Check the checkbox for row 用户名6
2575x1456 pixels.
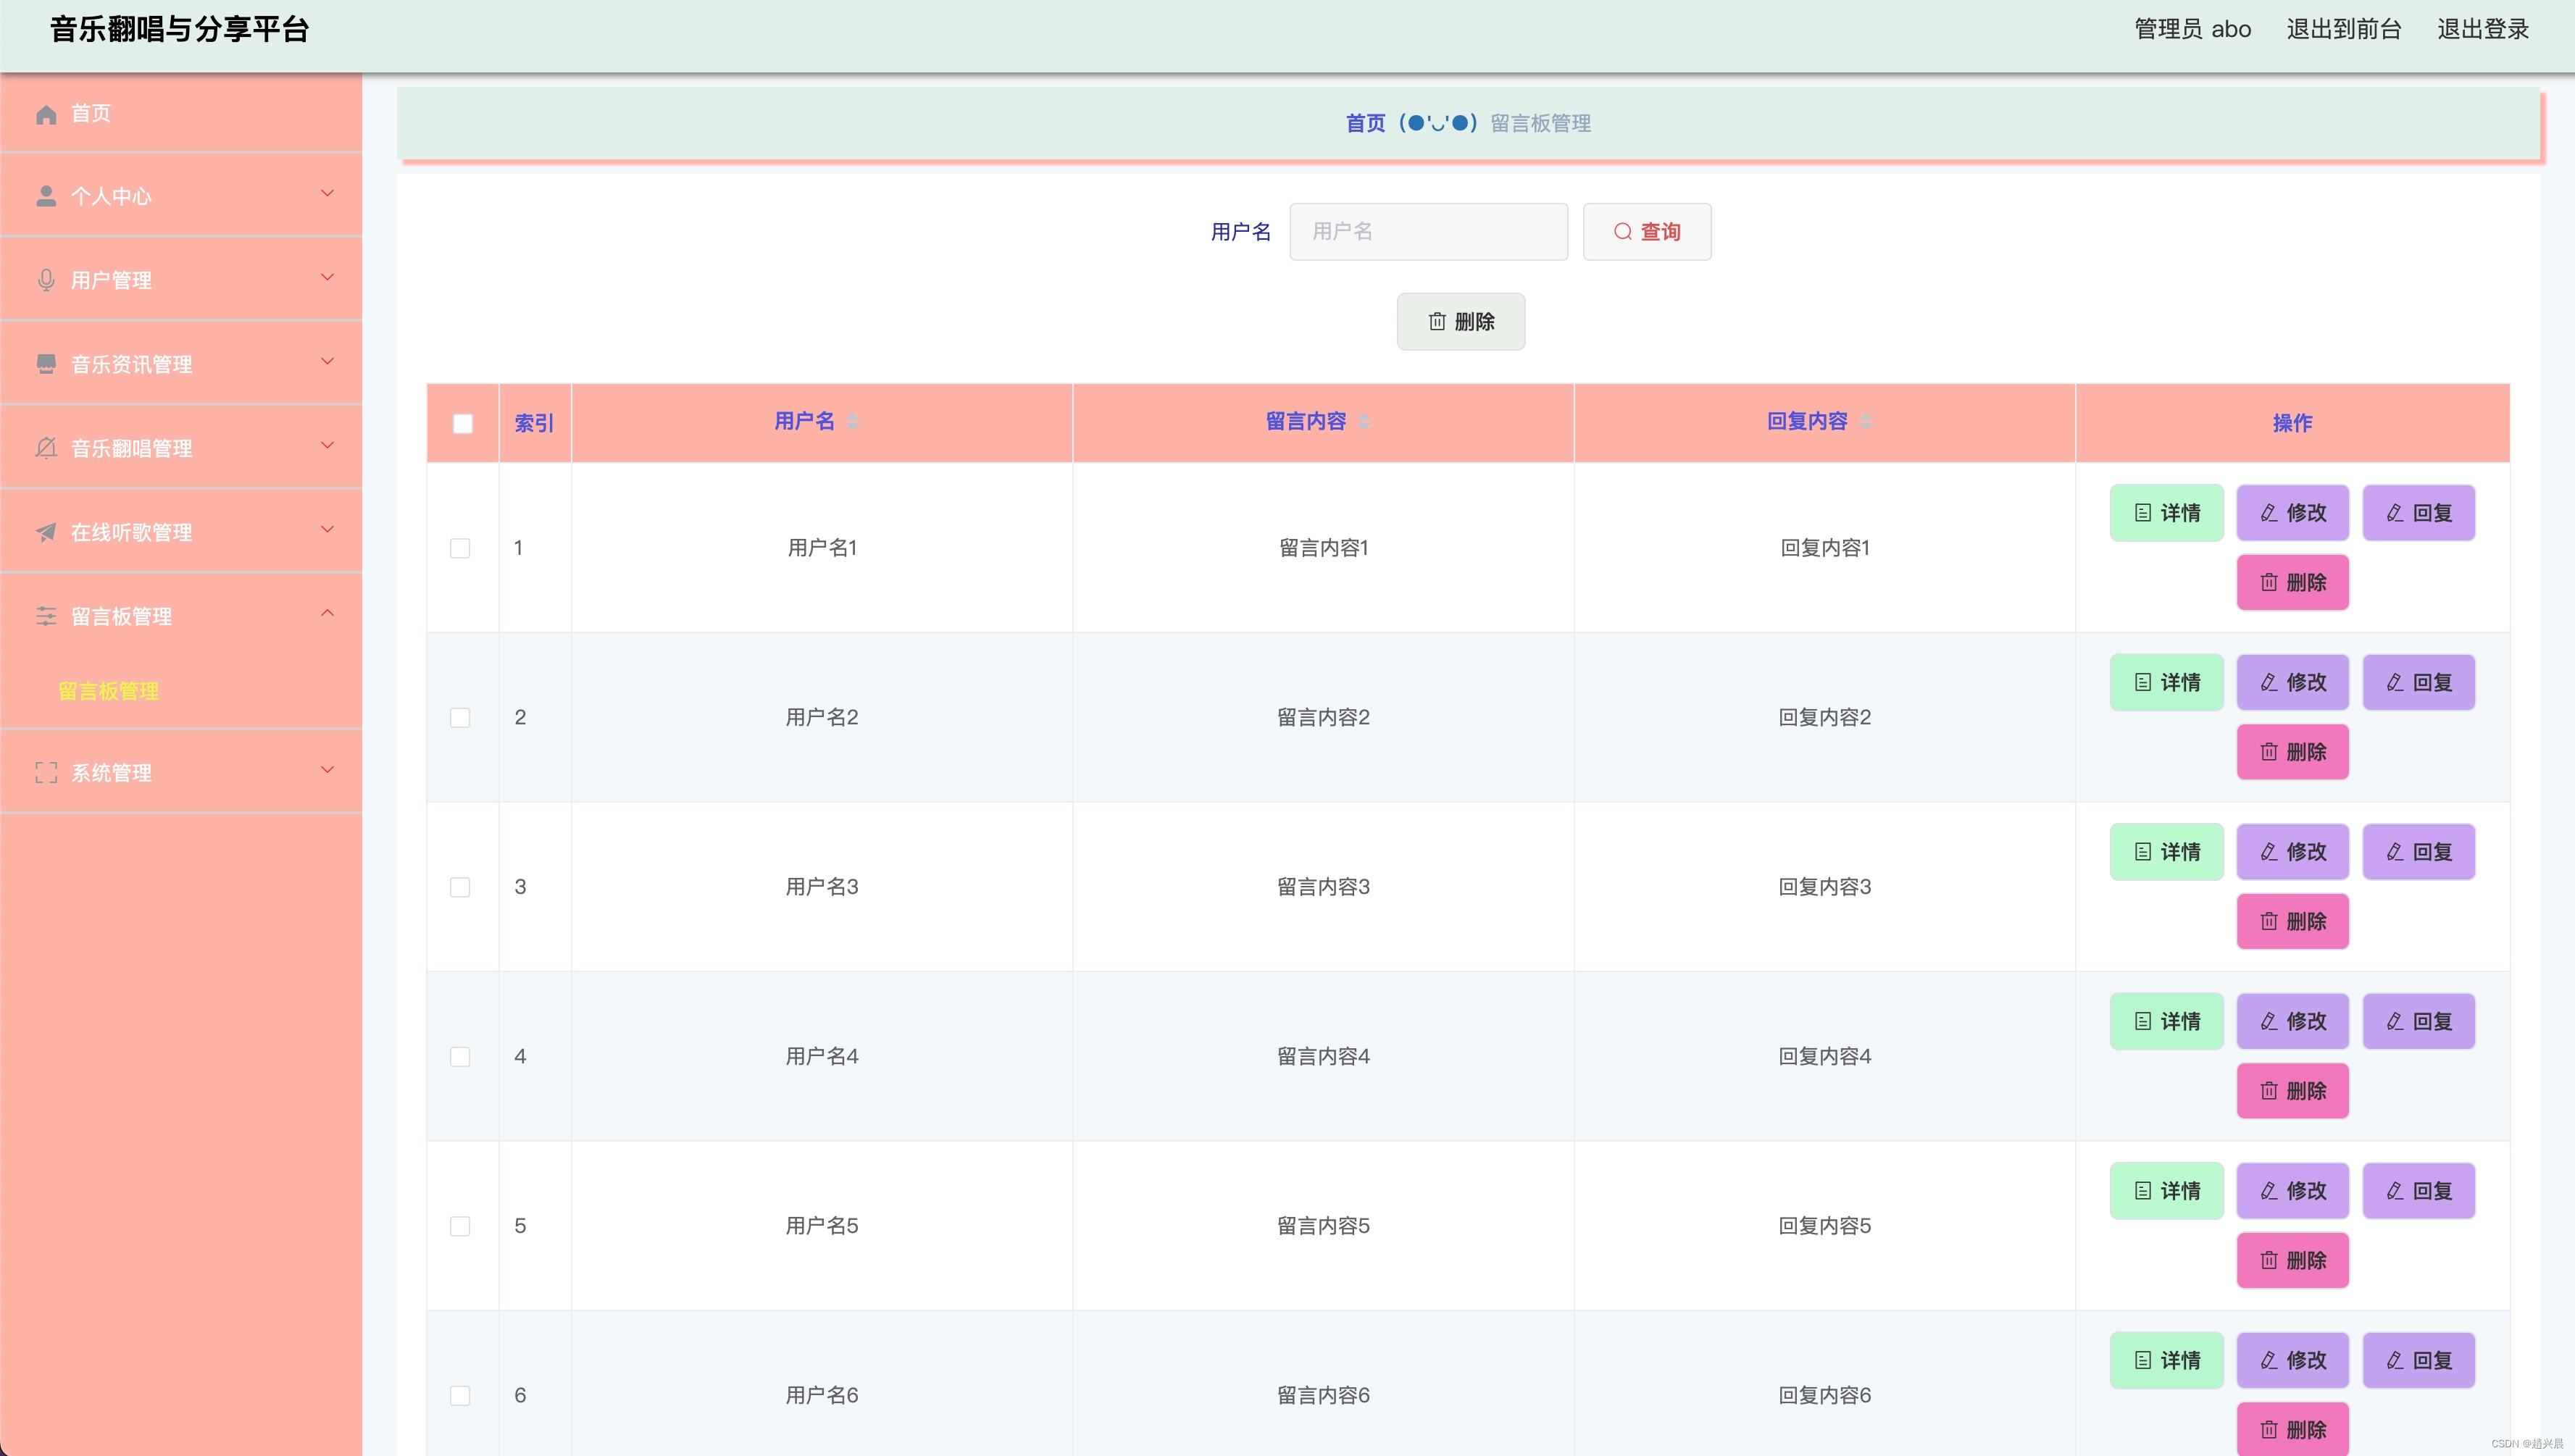point(460,1395)
